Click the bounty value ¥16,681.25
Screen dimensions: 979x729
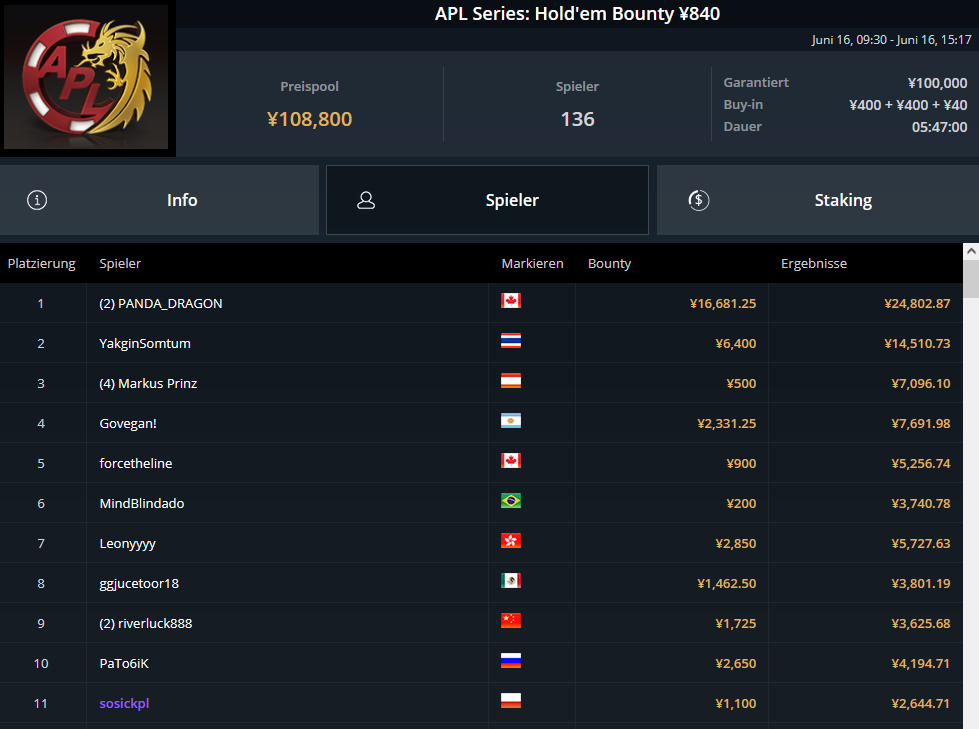(723, 303)
